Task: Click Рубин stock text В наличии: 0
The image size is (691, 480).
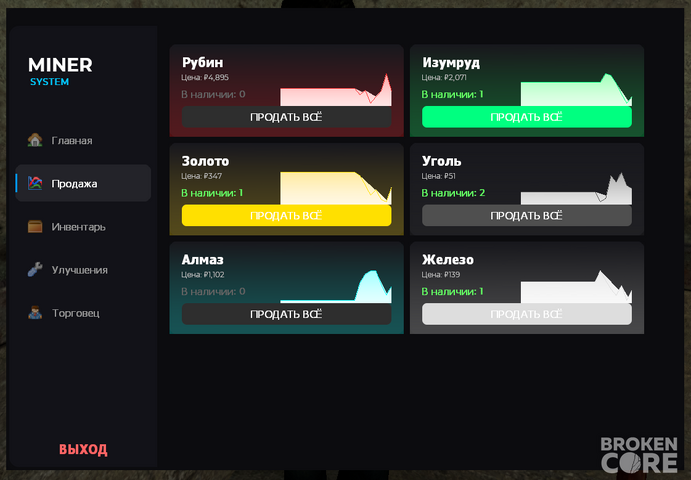Action: coord(213,94)
